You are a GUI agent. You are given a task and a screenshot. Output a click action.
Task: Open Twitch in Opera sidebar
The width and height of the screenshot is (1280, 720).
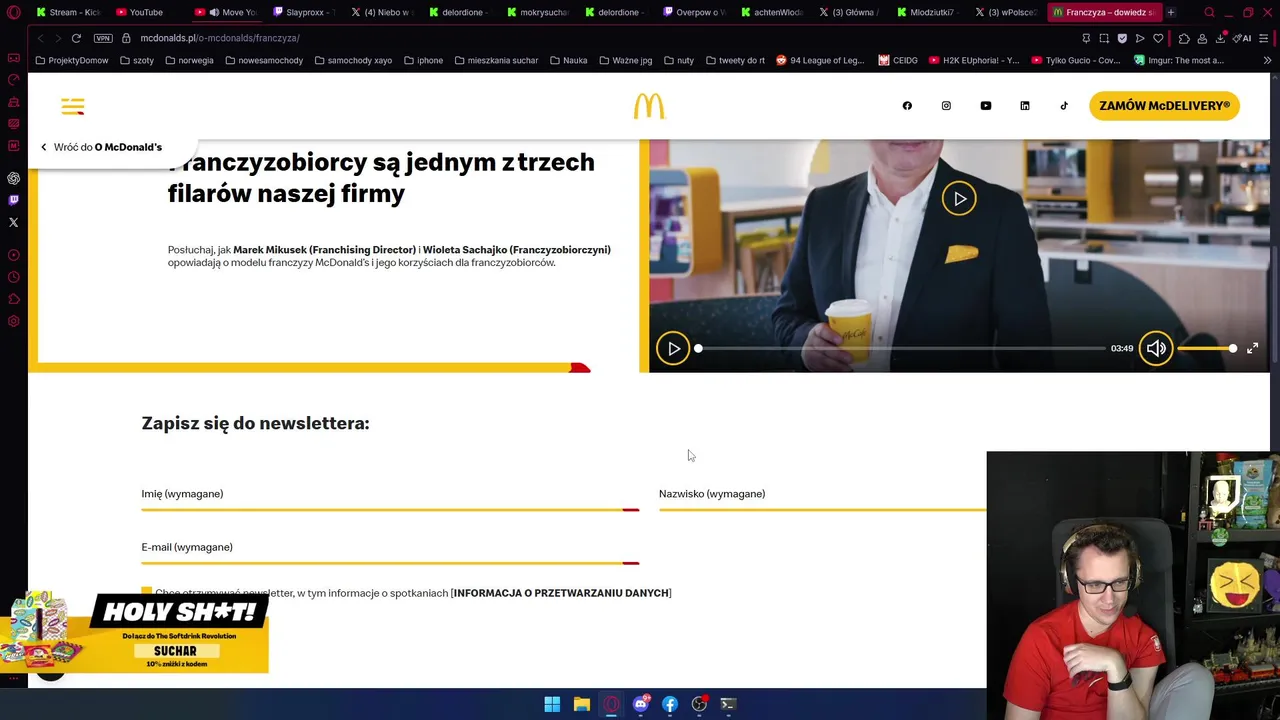click(13, 200)
